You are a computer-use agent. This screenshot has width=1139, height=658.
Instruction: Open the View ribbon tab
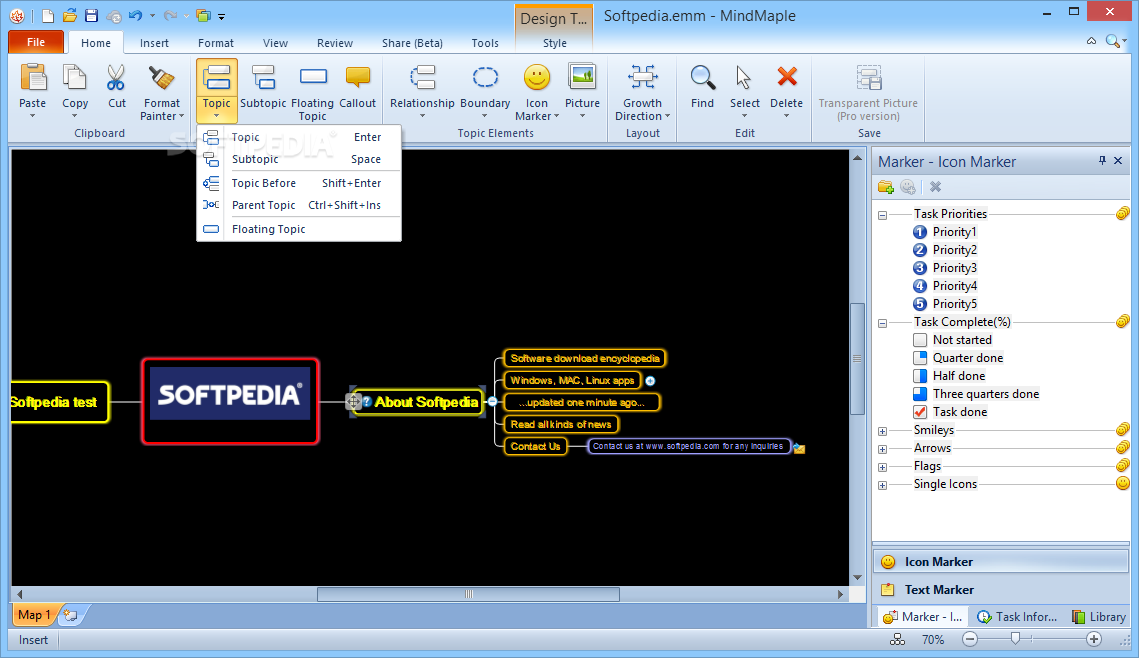pos(275,43)
